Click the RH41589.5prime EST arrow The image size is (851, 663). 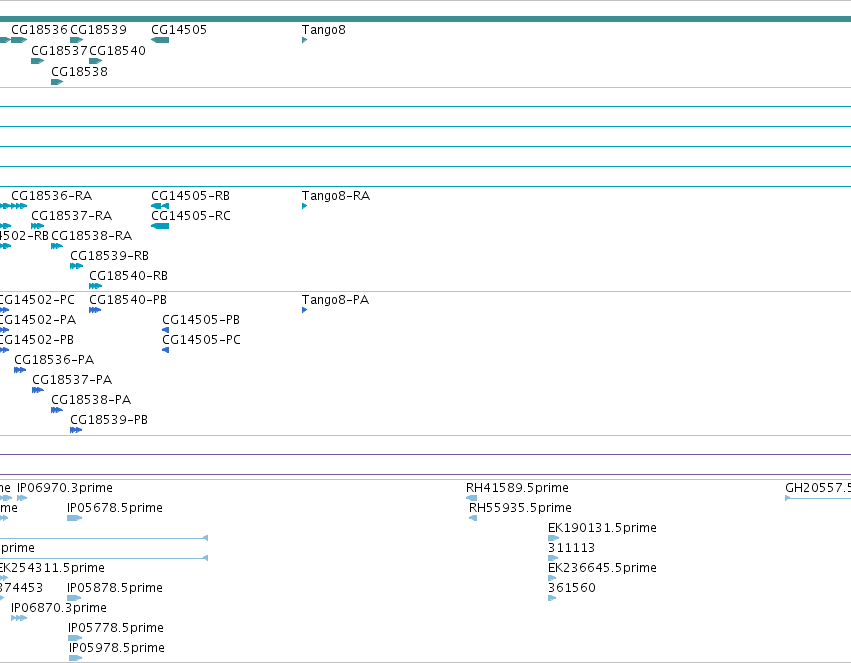472,498
